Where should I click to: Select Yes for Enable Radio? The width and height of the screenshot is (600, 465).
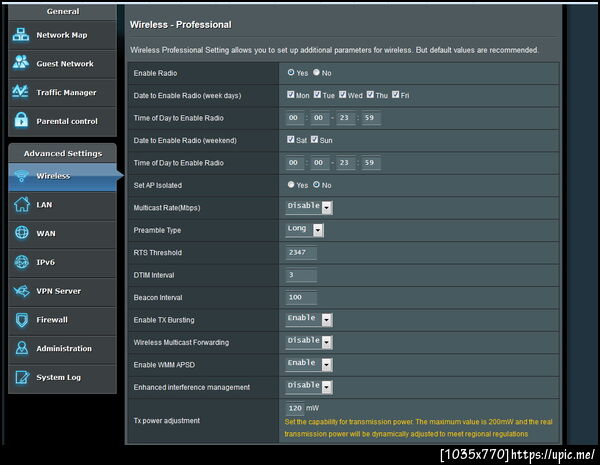pos(291,72)
